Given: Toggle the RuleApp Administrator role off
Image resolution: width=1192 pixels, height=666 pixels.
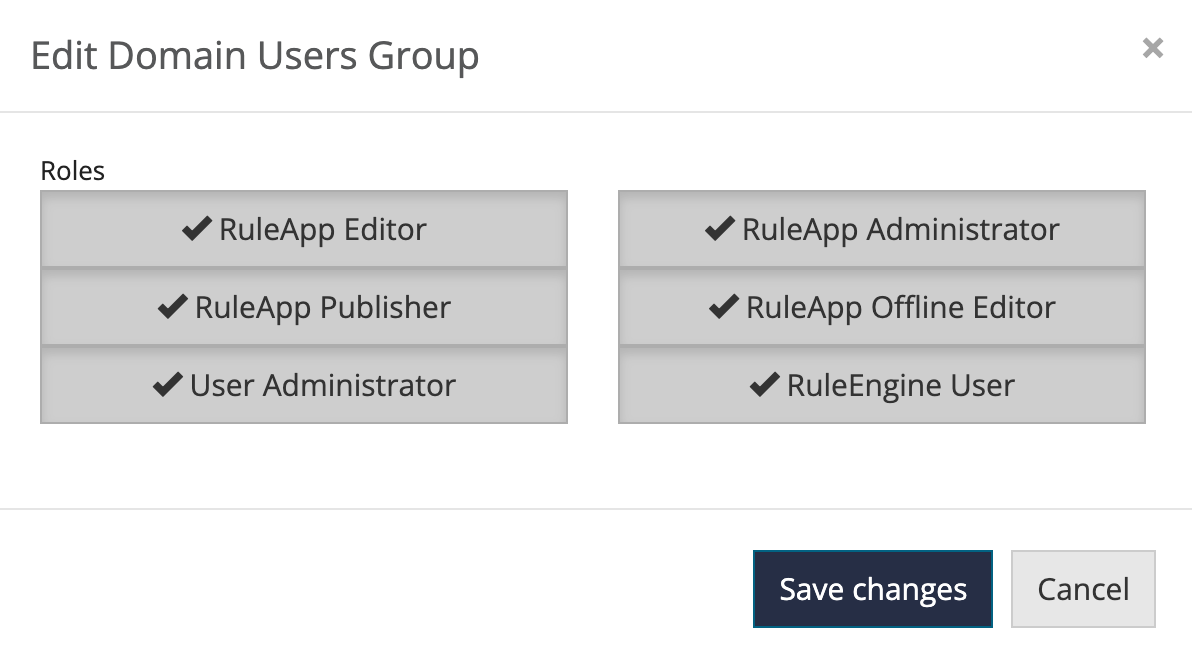Looking at the screenshot, I should click(x=881, y=230).
